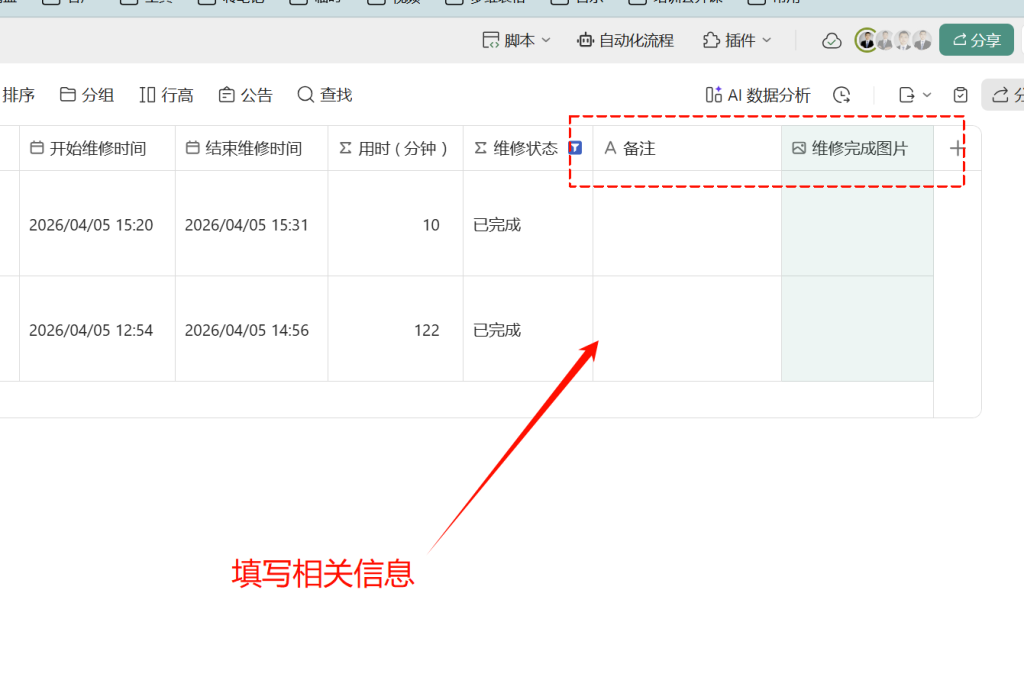This screenshot has width=1024, height=677.
Task: Click the blue filter icon on 维修状态
Action: [575, 148]
